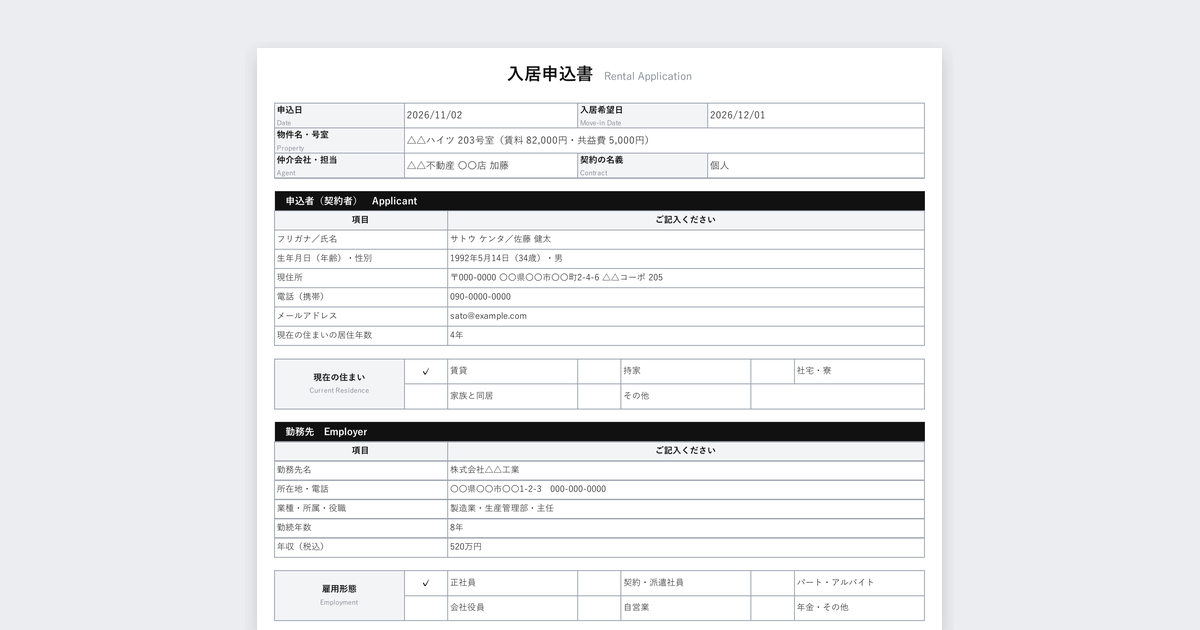
Task: Click the residence years value 4年
Action: [686, 335]
